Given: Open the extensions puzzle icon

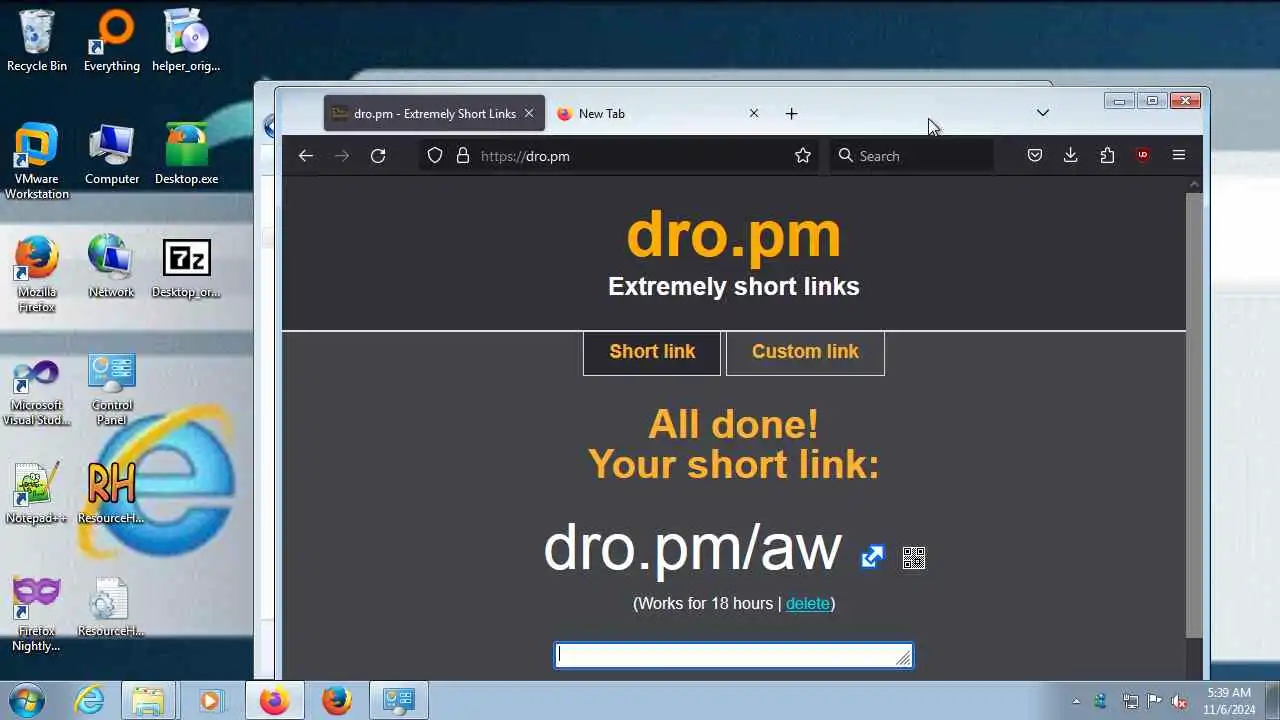Looking at the screenshot, I should point(1107,156).
